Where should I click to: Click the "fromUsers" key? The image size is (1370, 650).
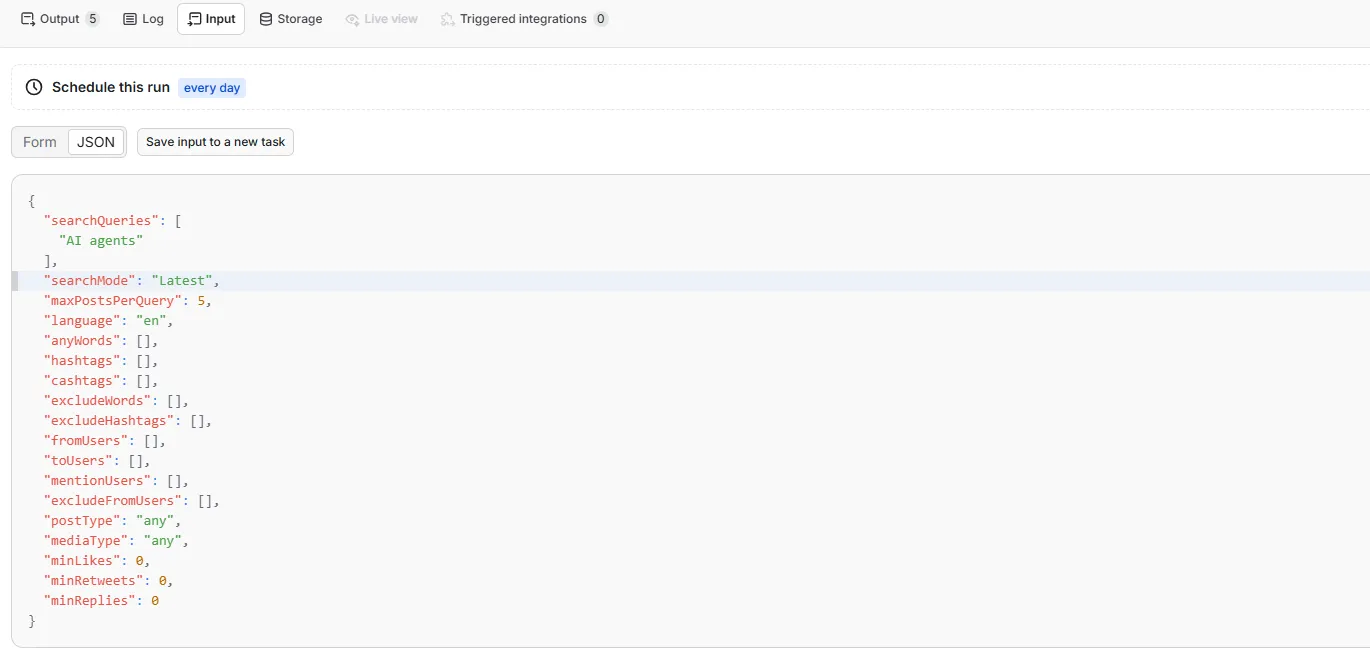point(86,441)
